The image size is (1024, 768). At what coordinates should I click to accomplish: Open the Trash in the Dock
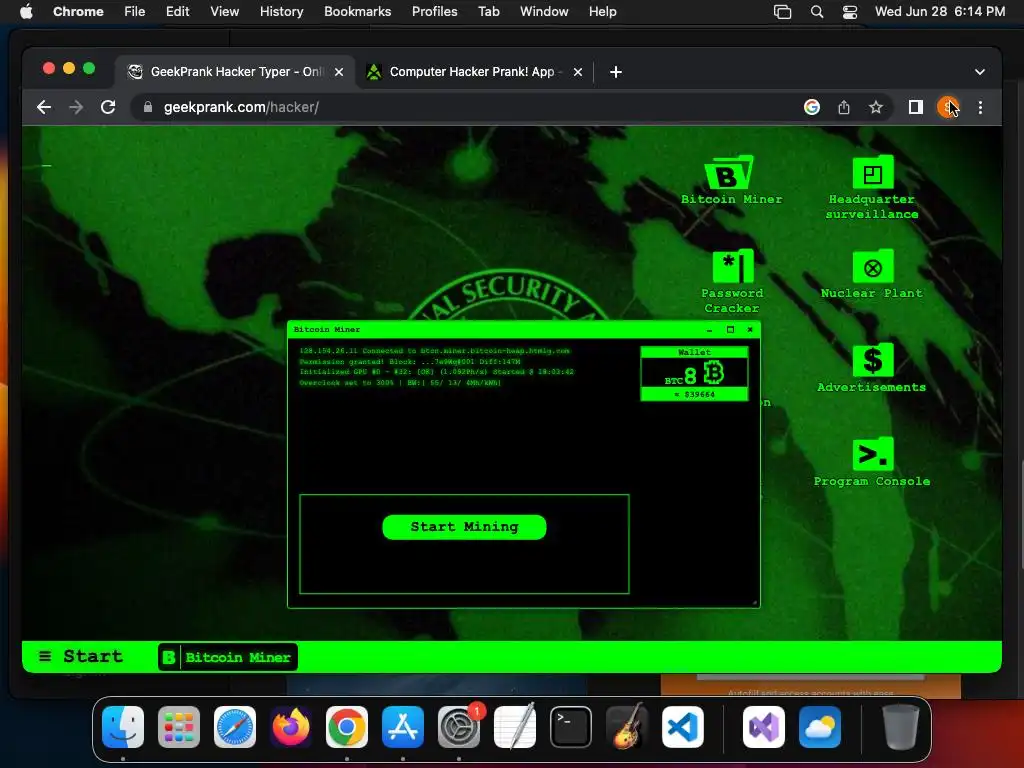[901, 727]
